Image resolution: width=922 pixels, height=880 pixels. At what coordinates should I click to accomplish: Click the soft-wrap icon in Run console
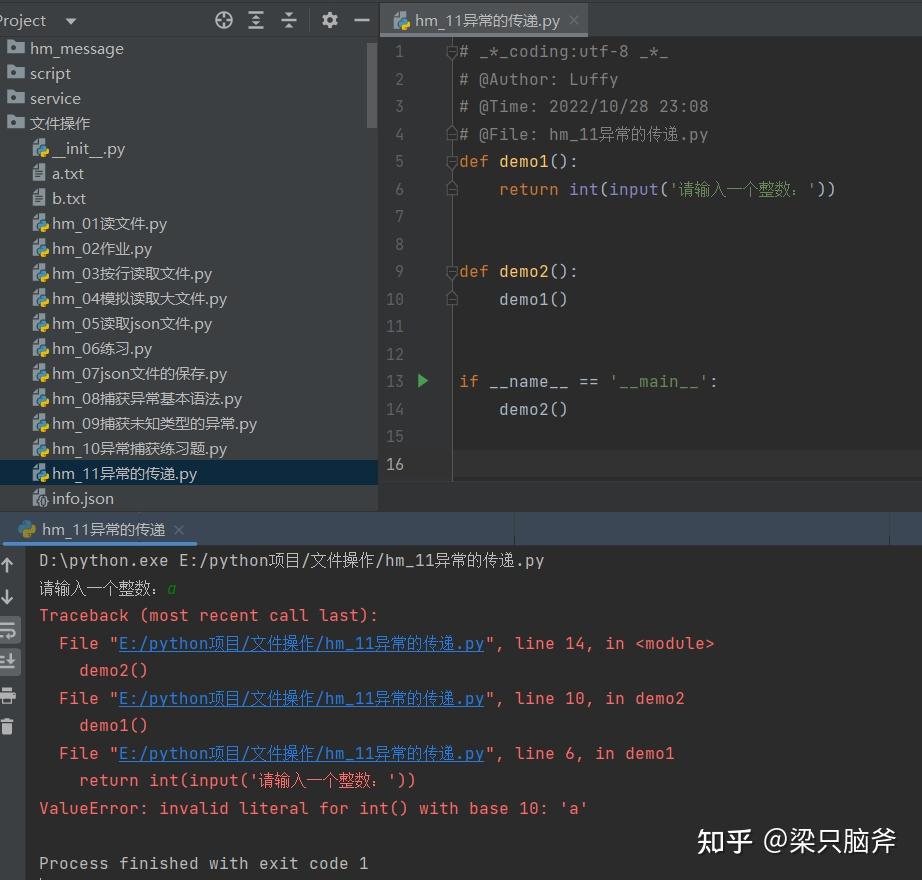tap(8, 630)
